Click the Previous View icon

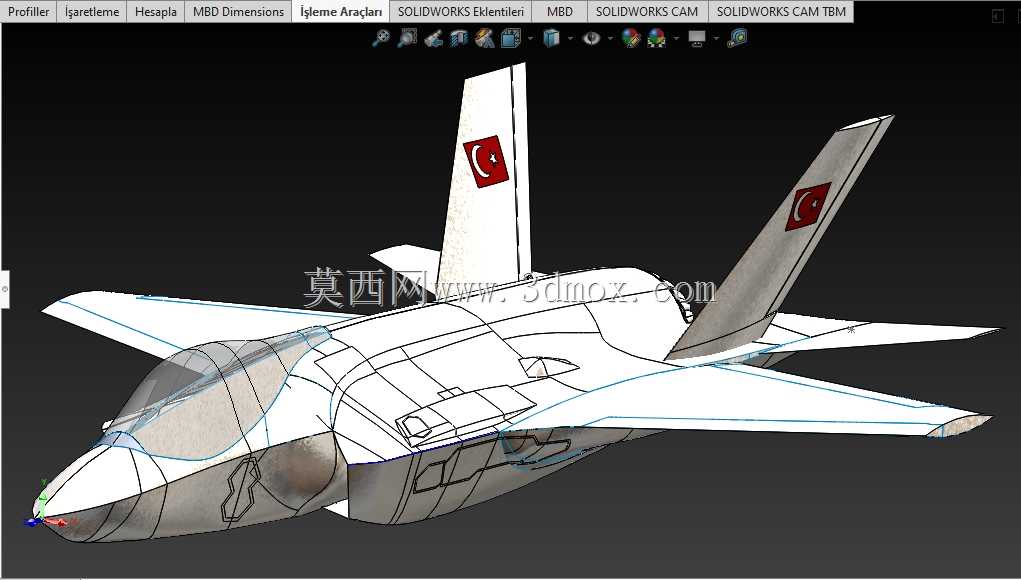click(433, 38)
